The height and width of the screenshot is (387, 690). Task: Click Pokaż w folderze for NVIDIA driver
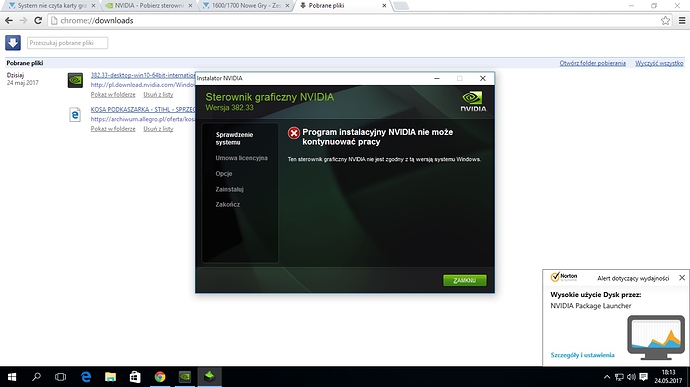pyautogui.click(x=113, y=94)
